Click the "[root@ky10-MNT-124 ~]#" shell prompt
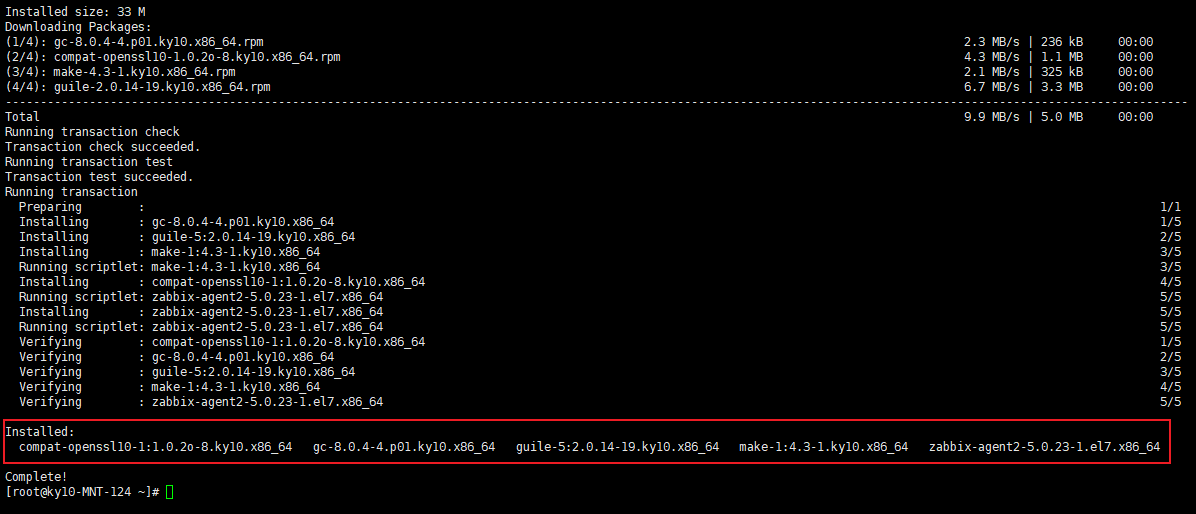 [x=82, y=492]
